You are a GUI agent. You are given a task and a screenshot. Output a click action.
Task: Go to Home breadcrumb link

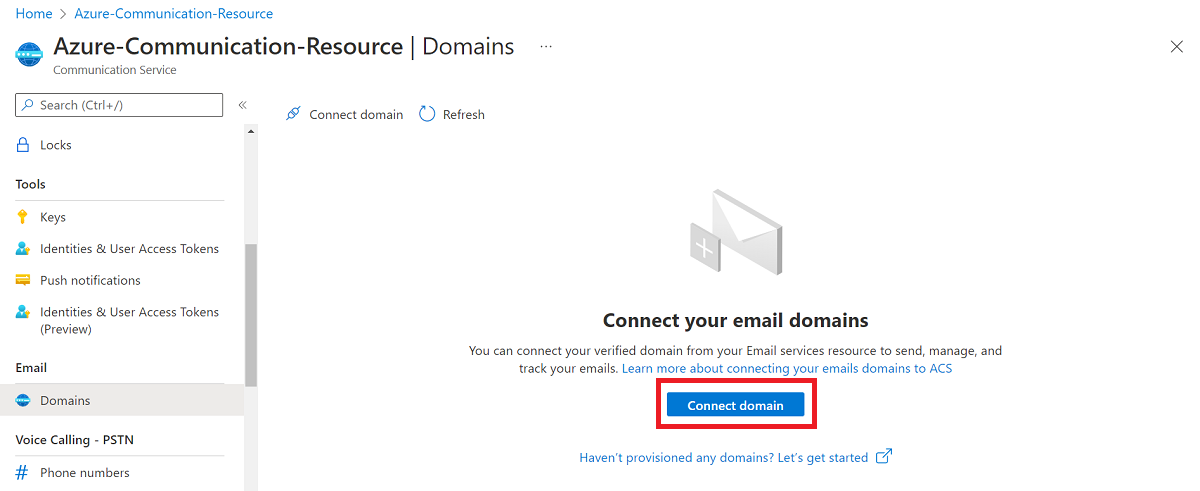[x=34, y=14]
